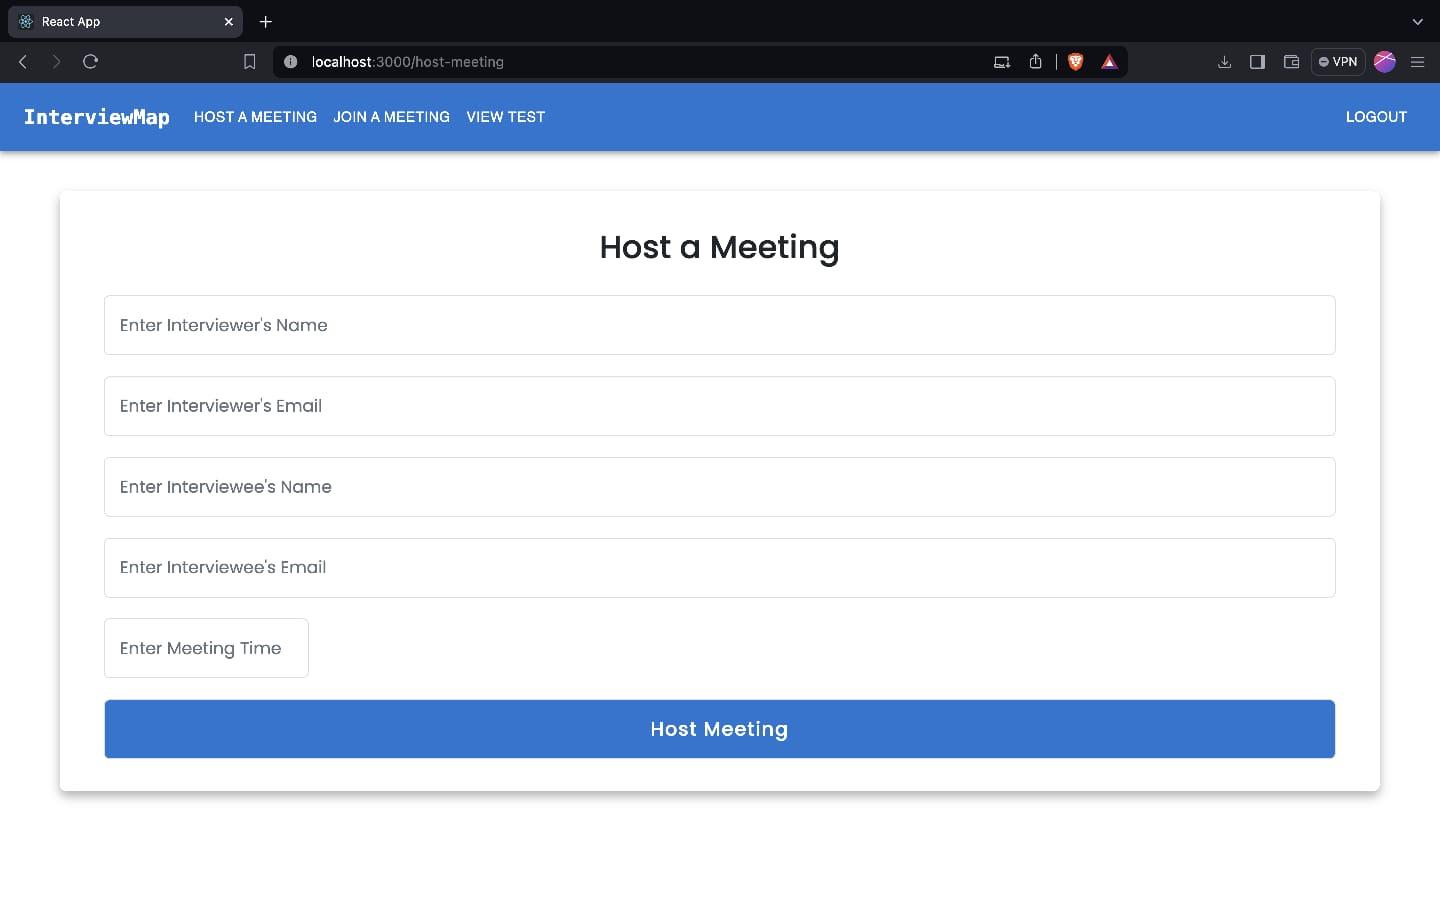Focus the Interviewer's Email field
Viewport: 1440px width, 900px height.
click(720, 406)
